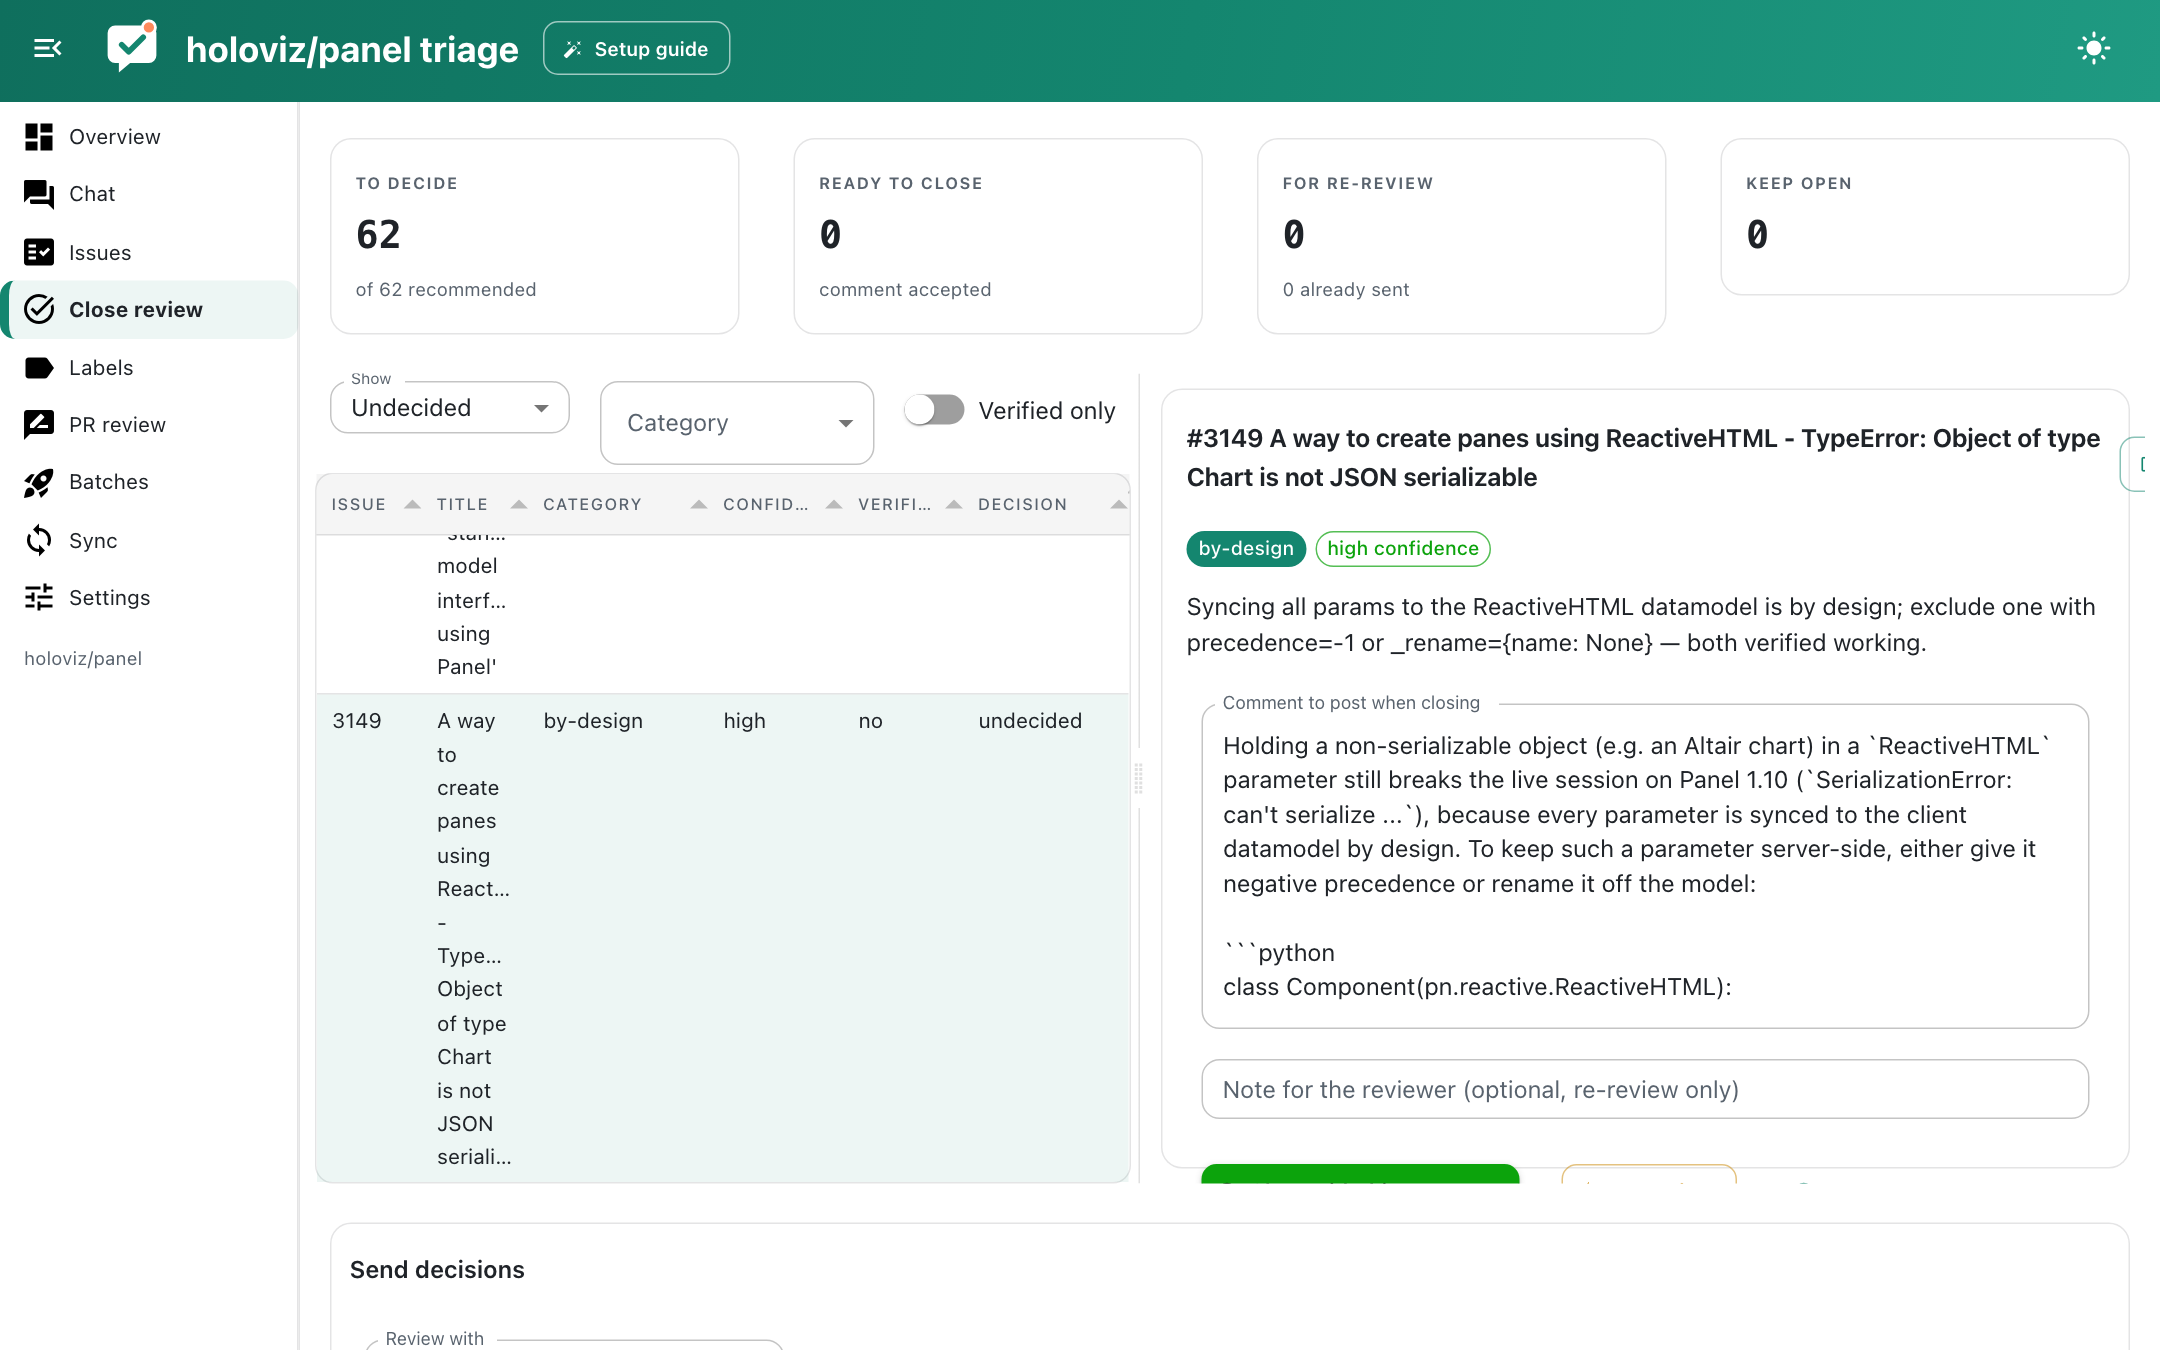Open Batches rocket icon
This screenshot has height=1350, width=2160.
pos(39,482)
